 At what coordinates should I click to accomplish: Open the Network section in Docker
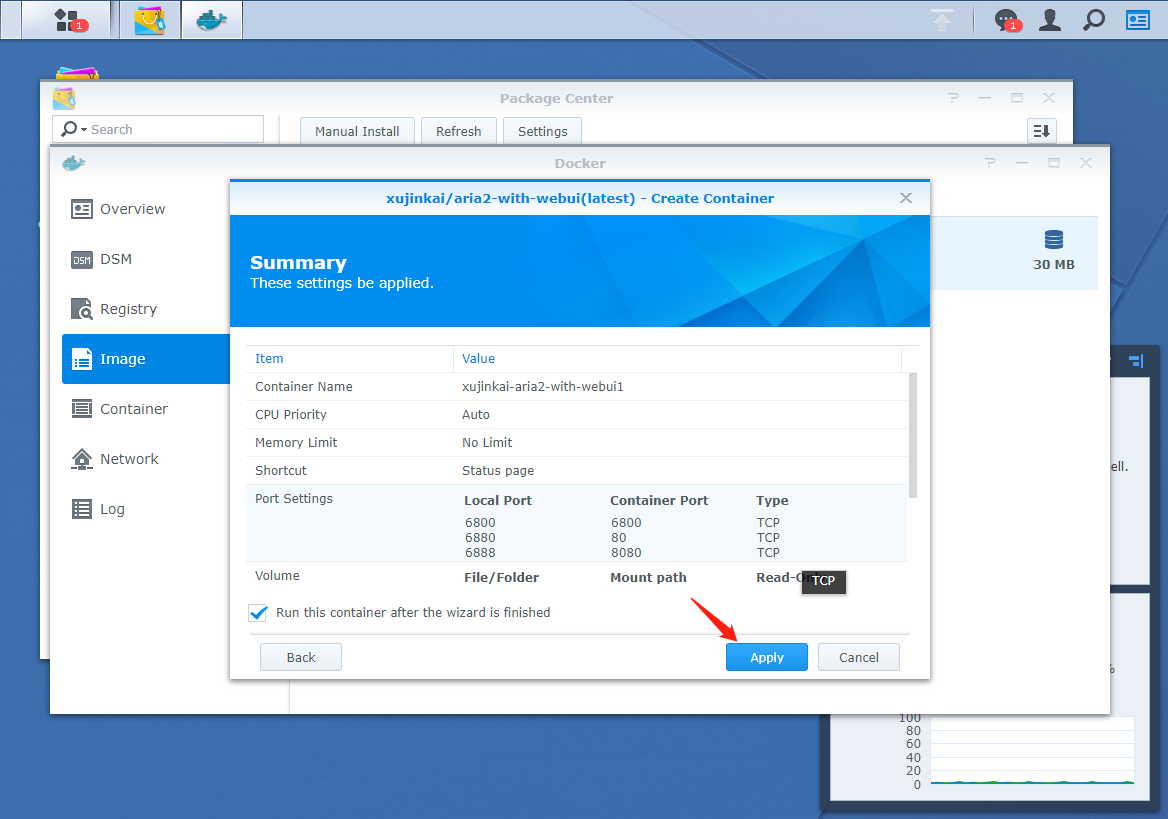[146, 458]
